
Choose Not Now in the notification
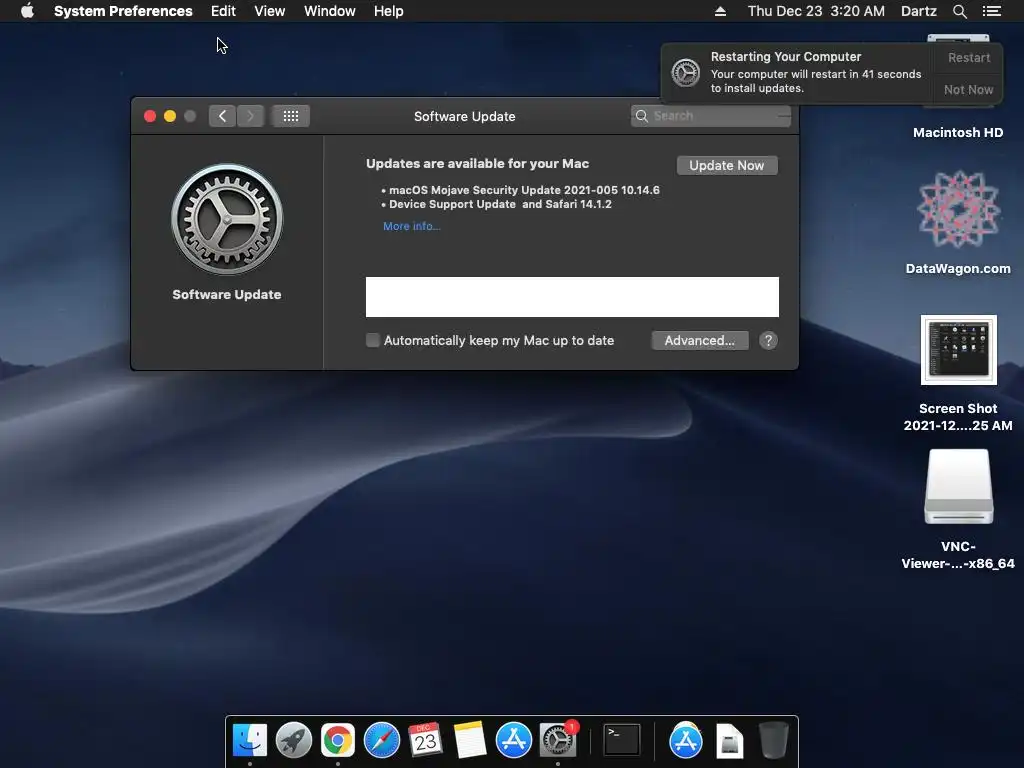[x=968, y=89]
